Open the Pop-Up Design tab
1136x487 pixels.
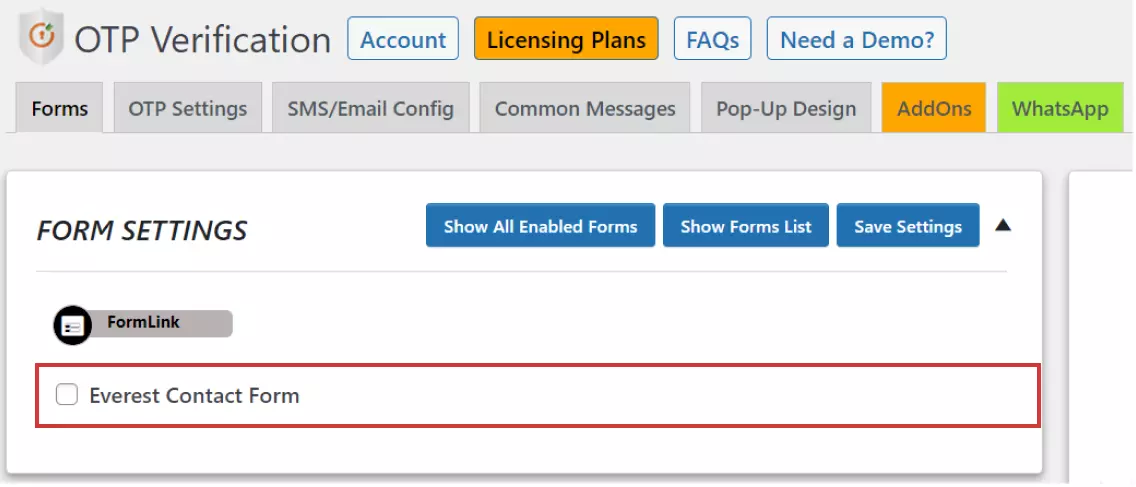786,108
